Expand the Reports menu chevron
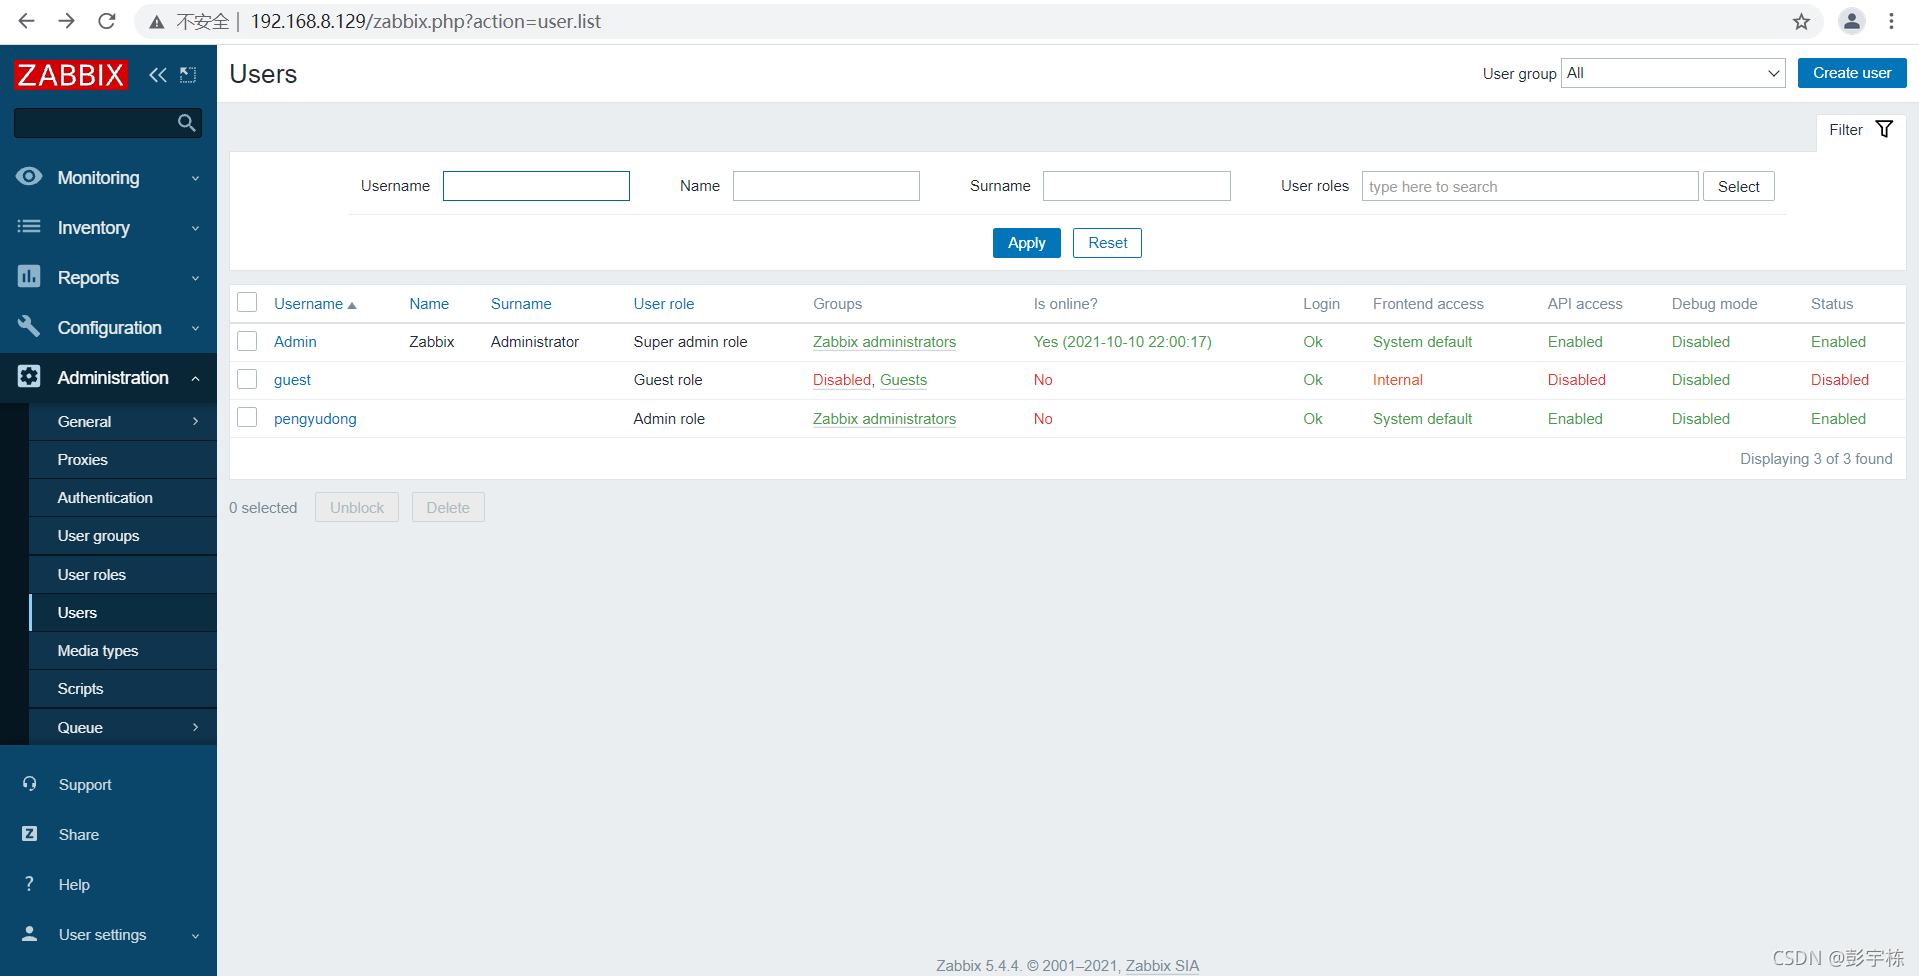The width and height of the screenshot is (1919, 976). [195, 278]
